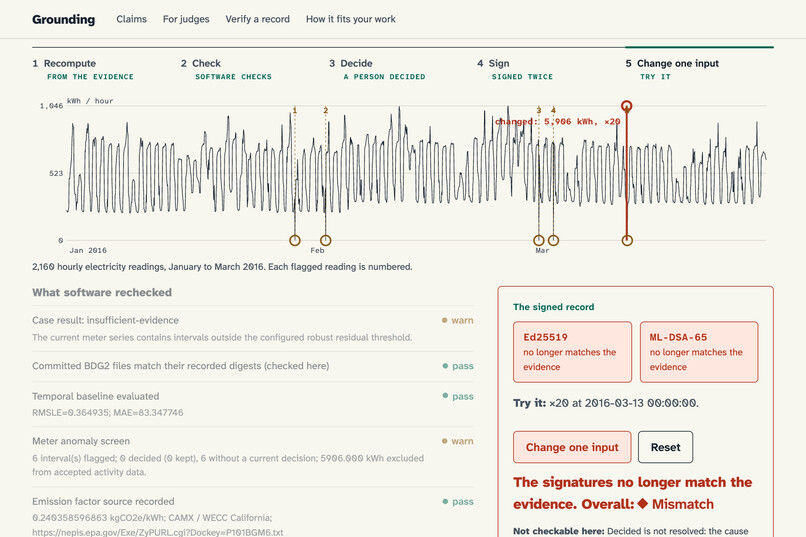This screenshot has height=537, width=806.
Task: Open the For judges page
Action: coord(186,19)
